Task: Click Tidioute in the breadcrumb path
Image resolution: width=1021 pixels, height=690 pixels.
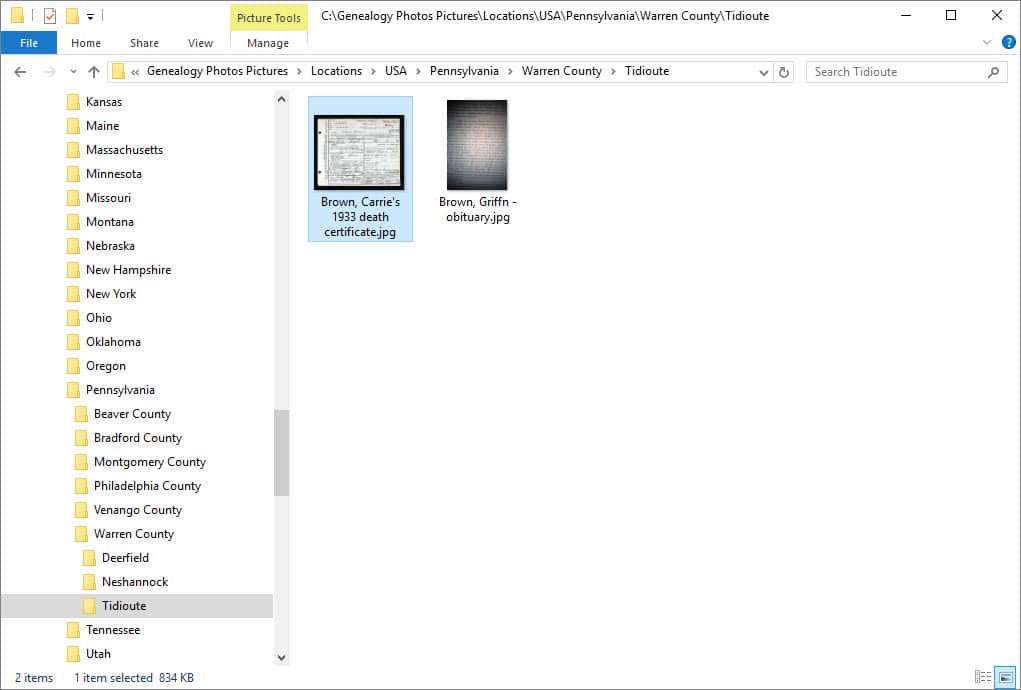Action: [647, 71]
